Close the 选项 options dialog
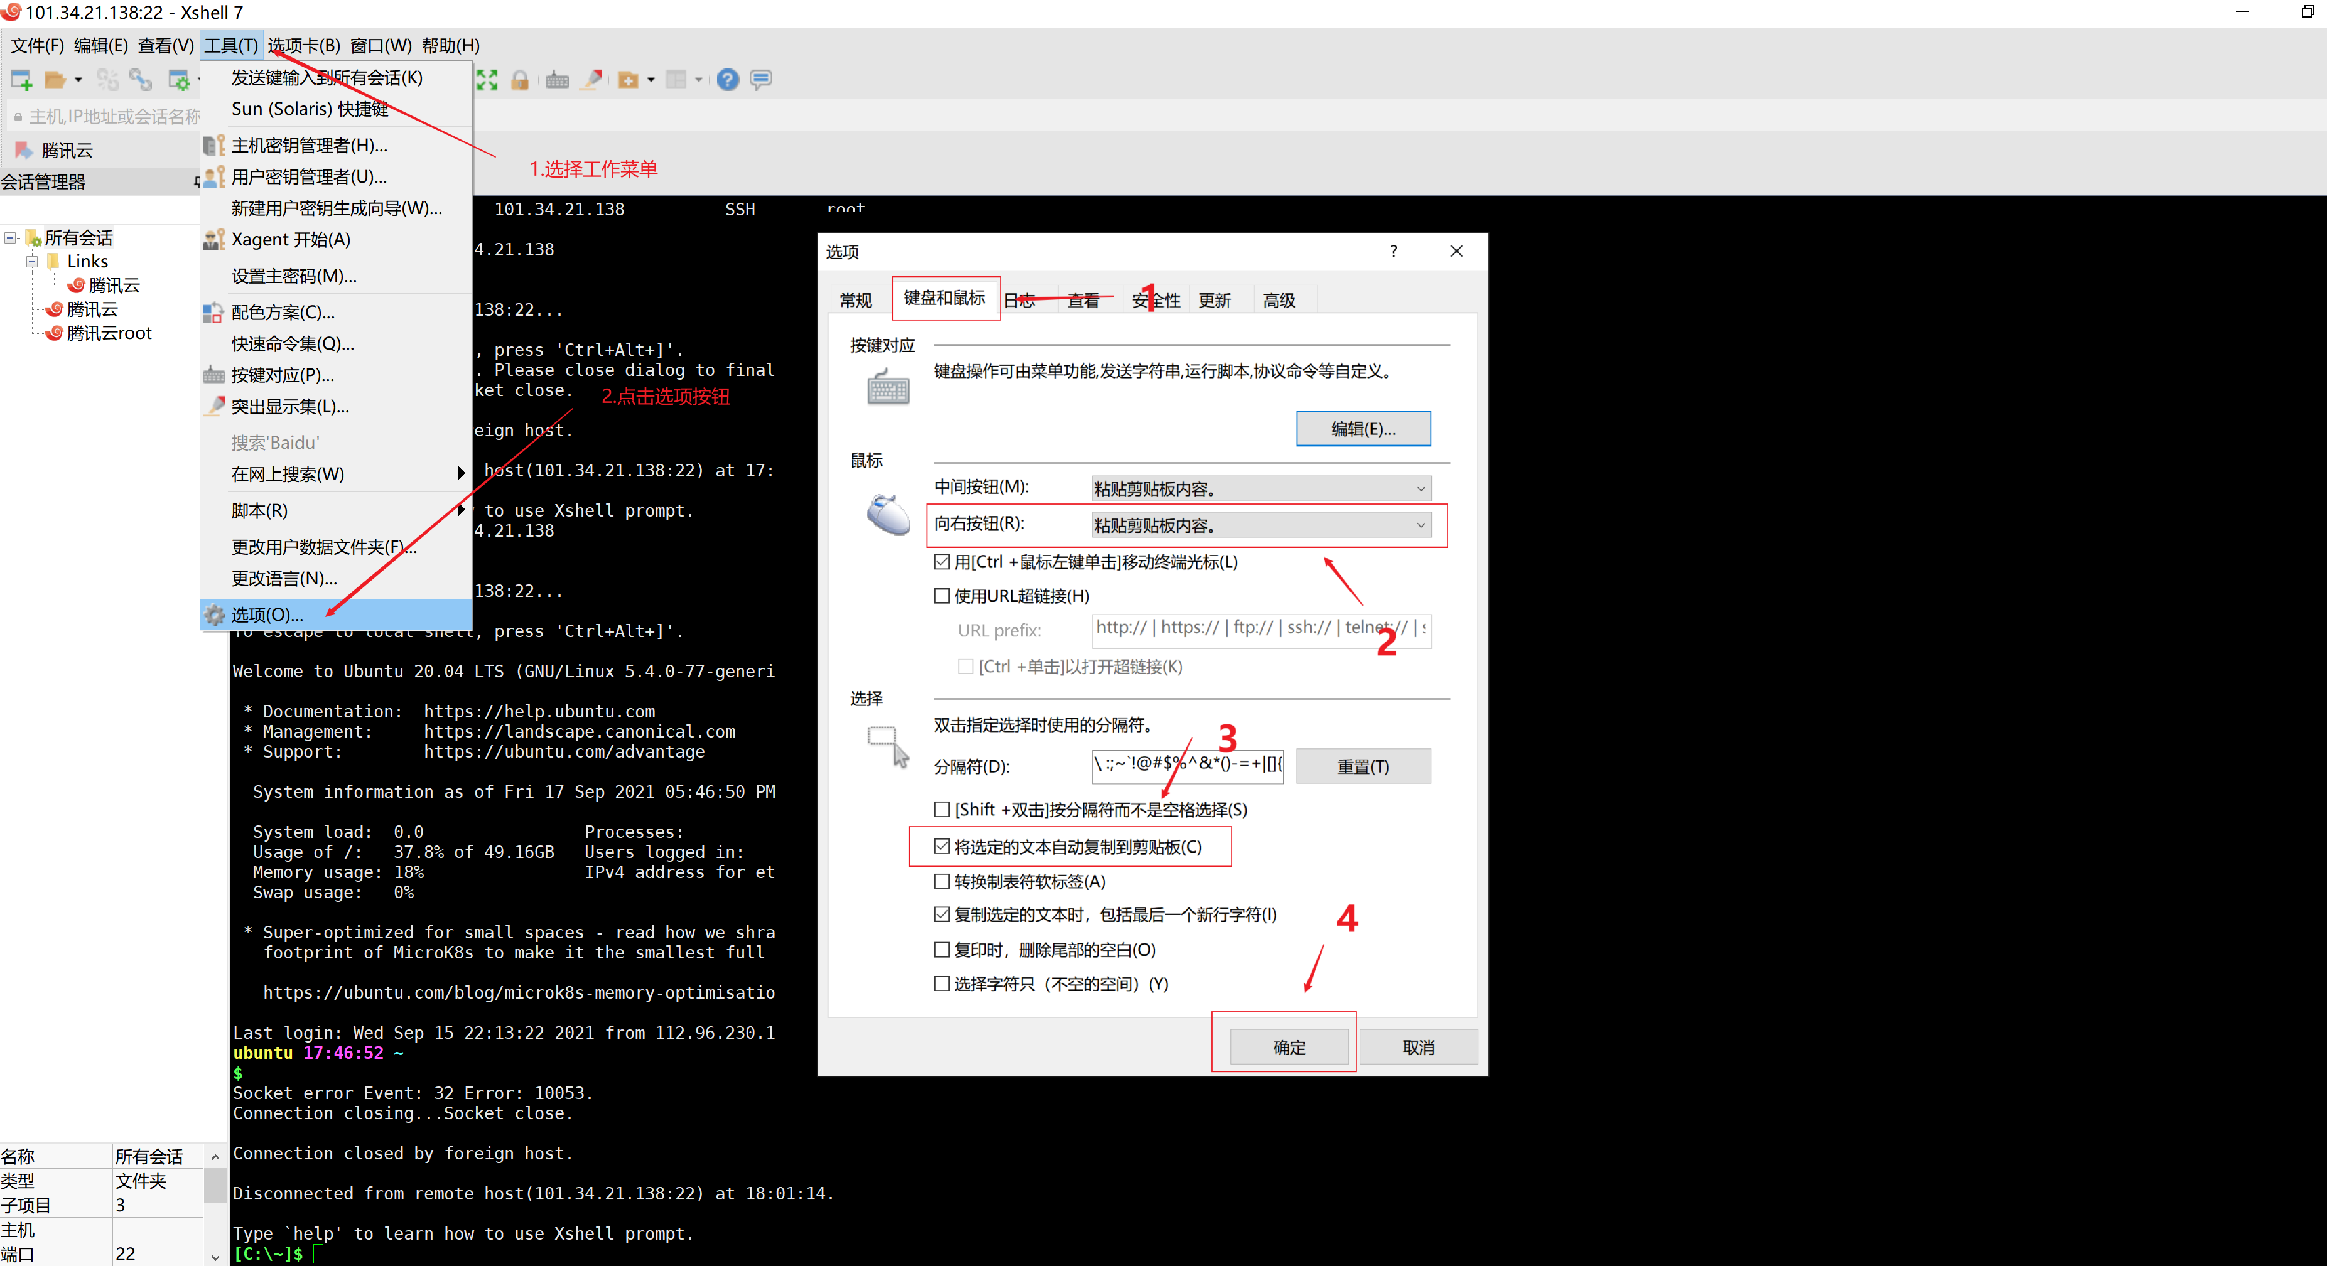 tap(1457, 251)
